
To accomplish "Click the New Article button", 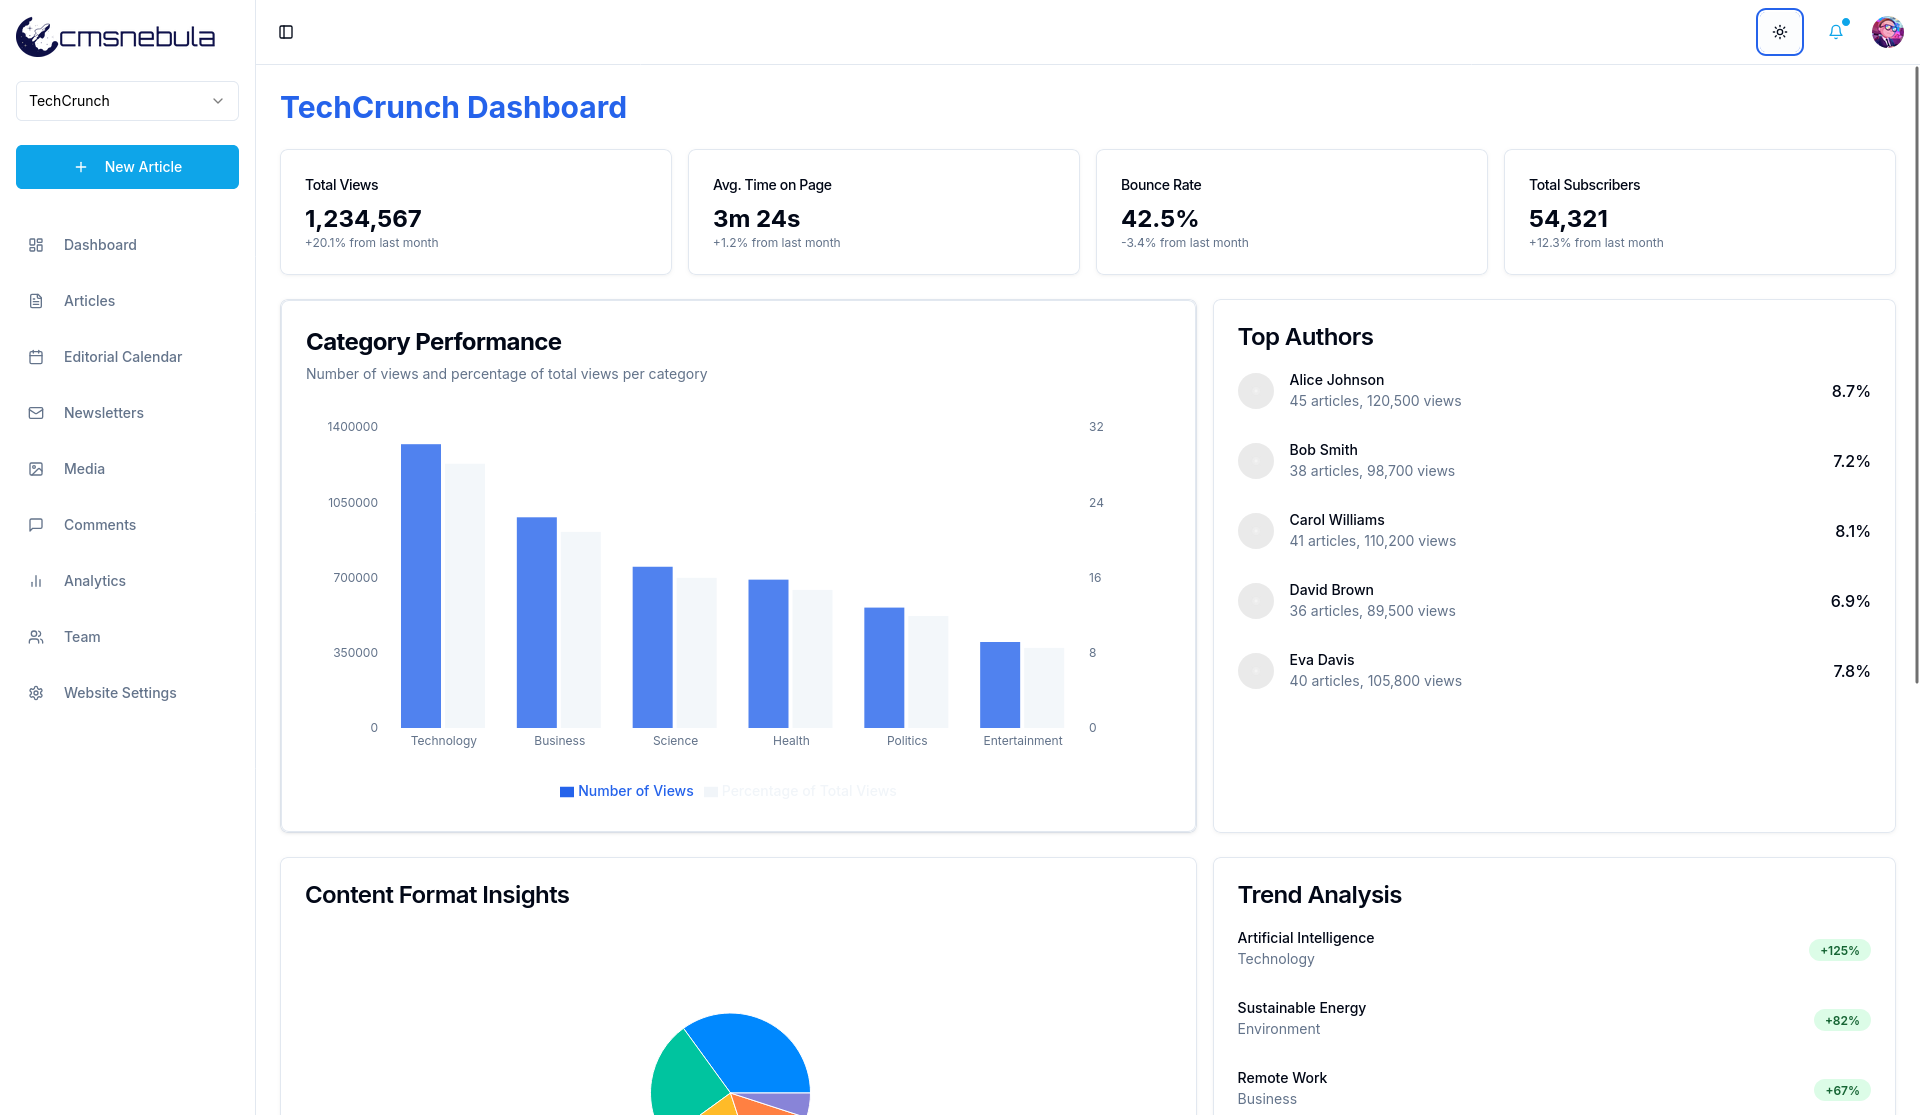I will (x=127, y=167).
